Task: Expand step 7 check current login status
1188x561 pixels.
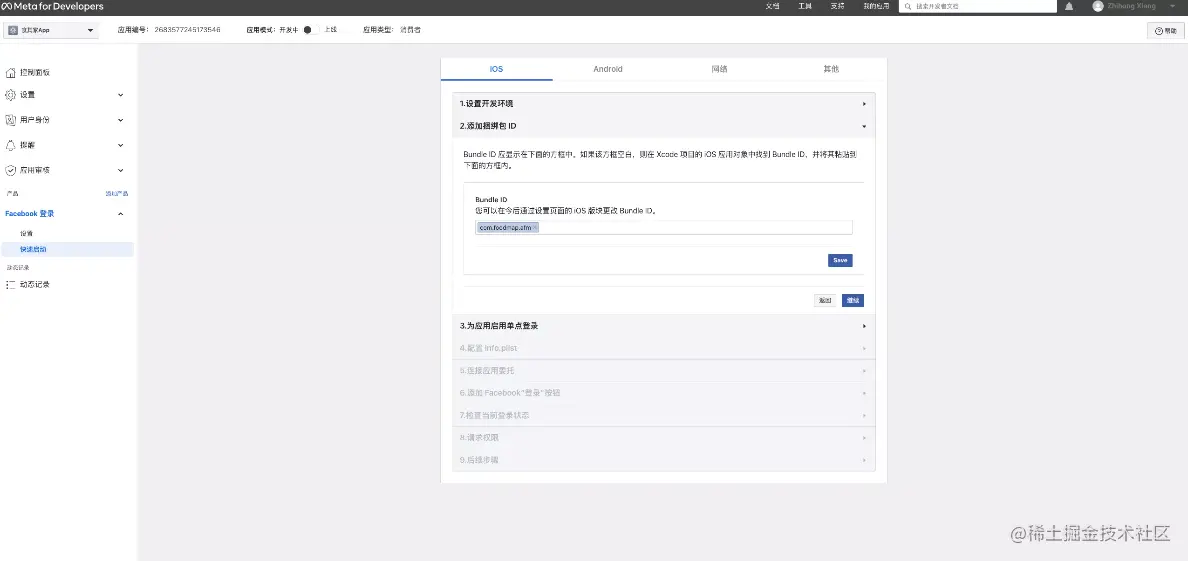Action: (664, 415)
